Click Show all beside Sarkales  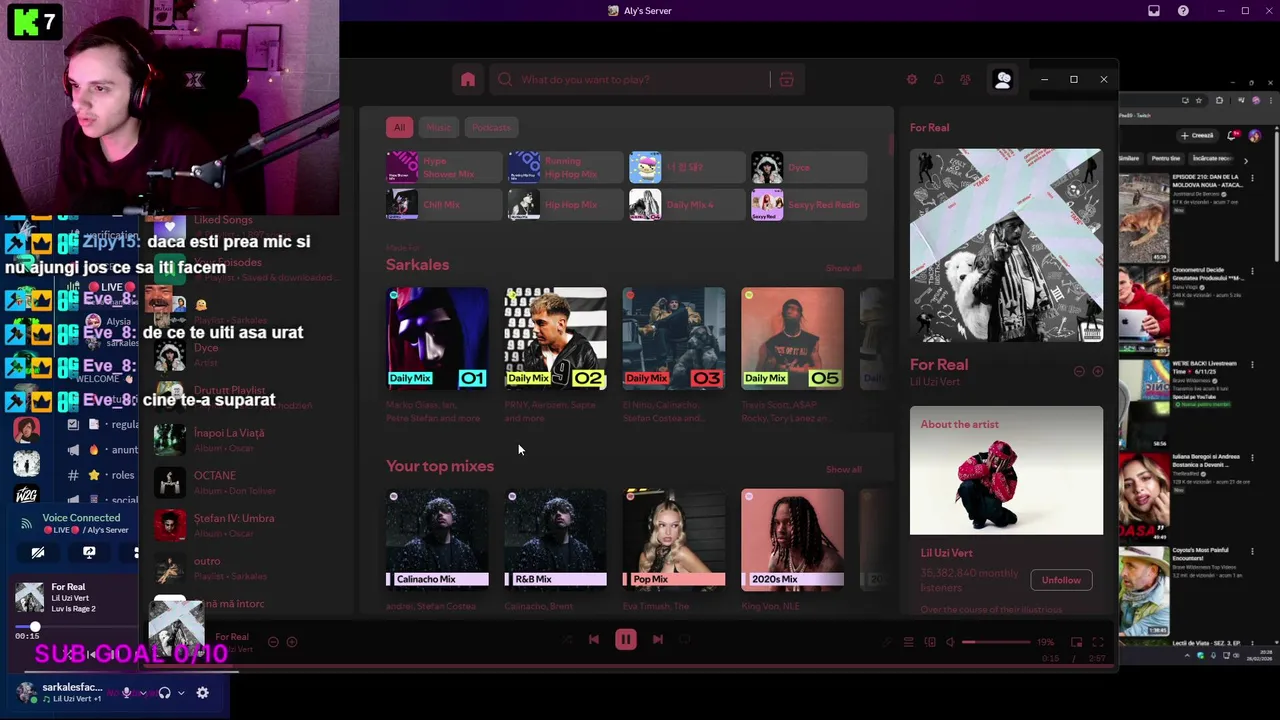843,268
